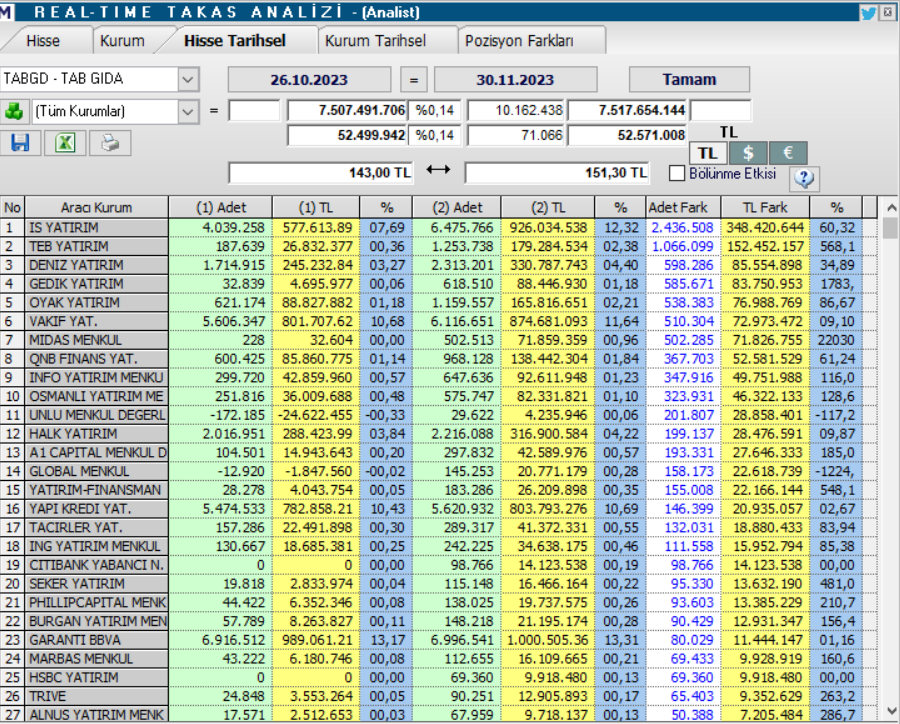Switch currency display to dollars

pyautogui.click(x=747, y=152)
